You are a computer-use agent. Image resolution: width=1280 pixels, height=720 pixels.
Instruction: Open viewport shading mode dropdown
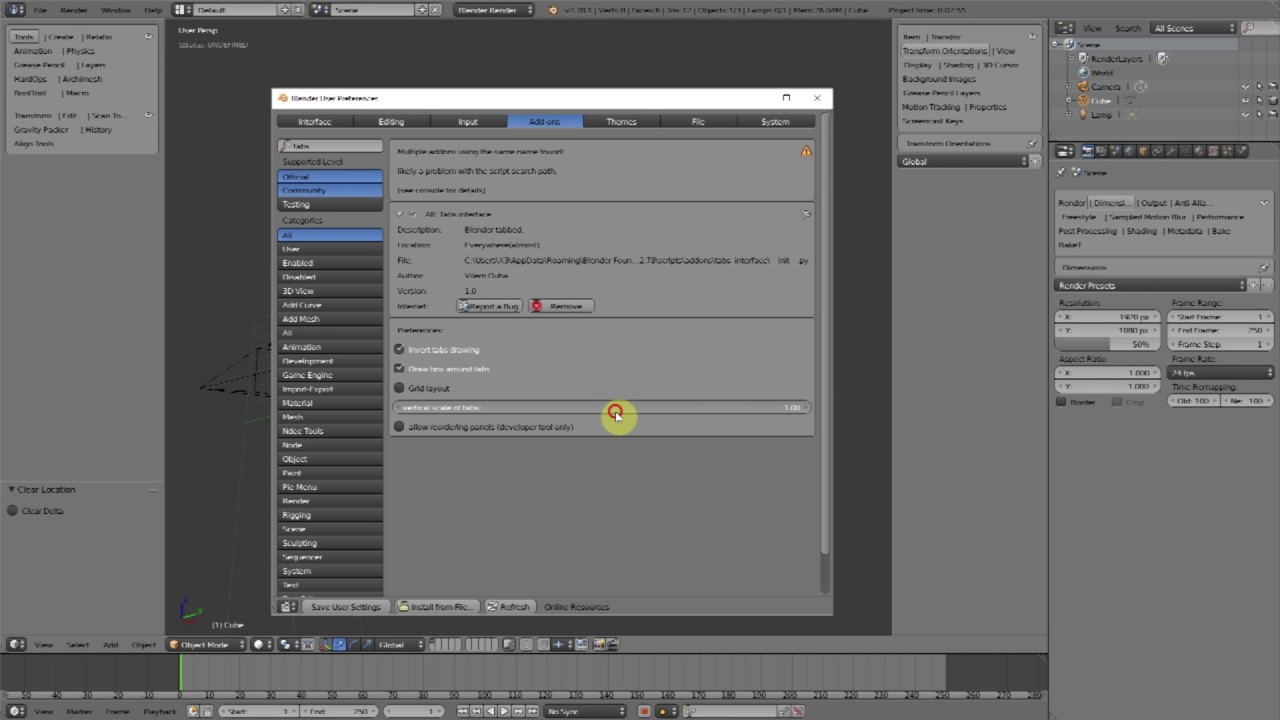[262, 645]
